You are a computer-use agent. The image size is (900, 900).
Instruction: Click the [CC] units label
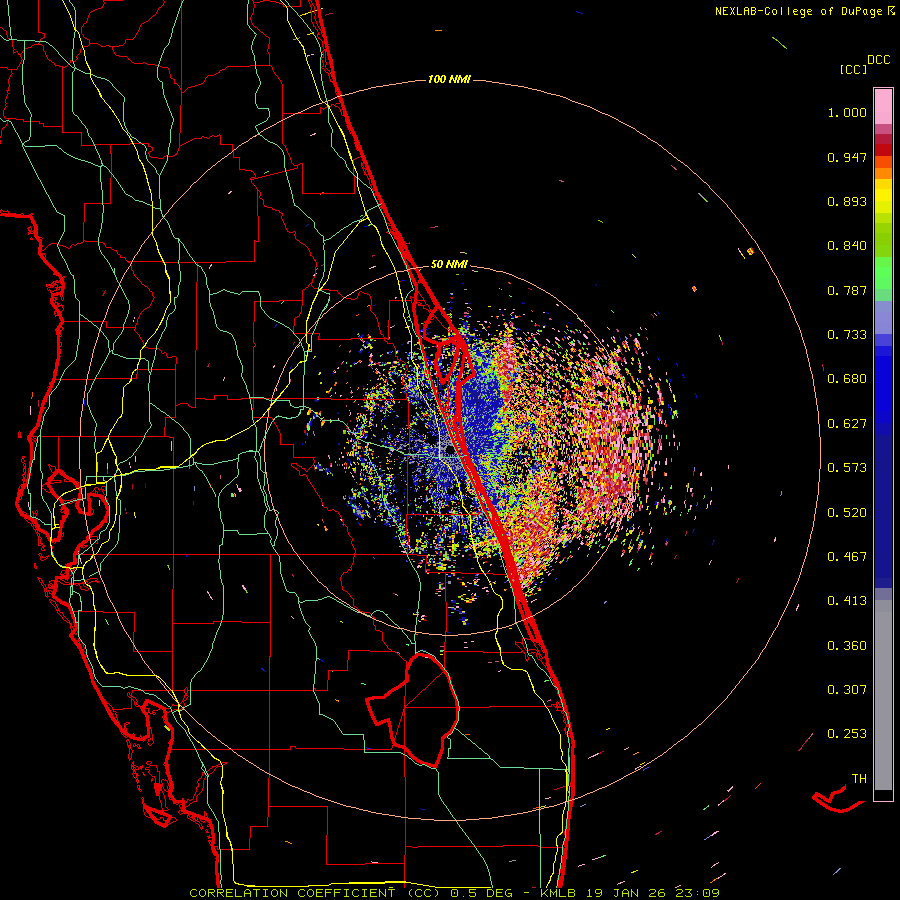pos(853,69)
